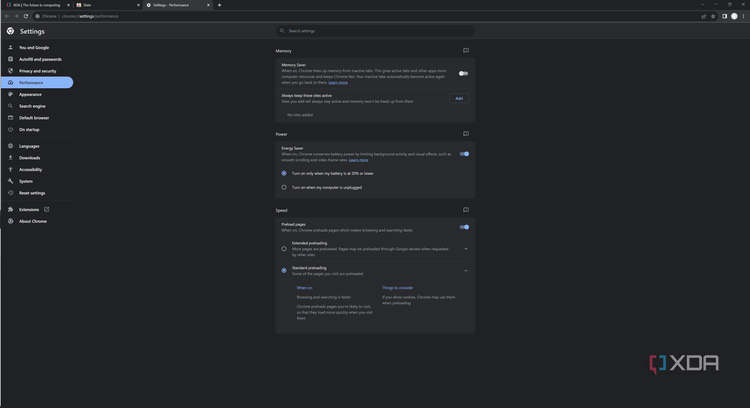Switch to the XDA browser tab
750x408 pixels.
click(36, 5)
